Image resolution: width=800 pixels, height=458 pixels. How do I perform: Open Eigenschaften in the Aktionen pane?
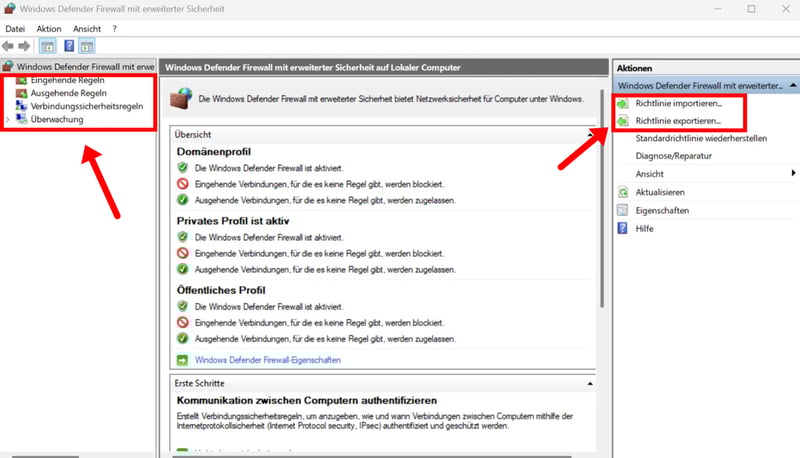(662, 211)
